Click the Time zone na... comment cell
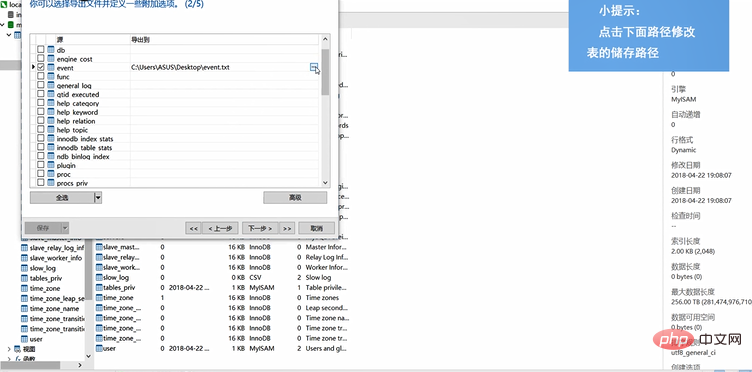Viewport: 752px width, 372px height. [x=327, y=318]
